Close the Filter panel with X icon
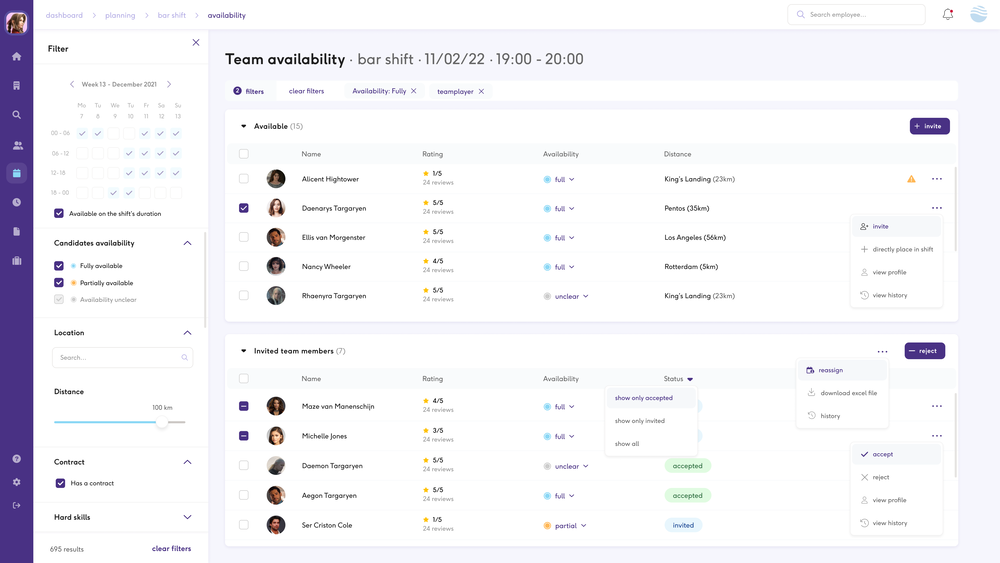 click(x=196, y=42)
